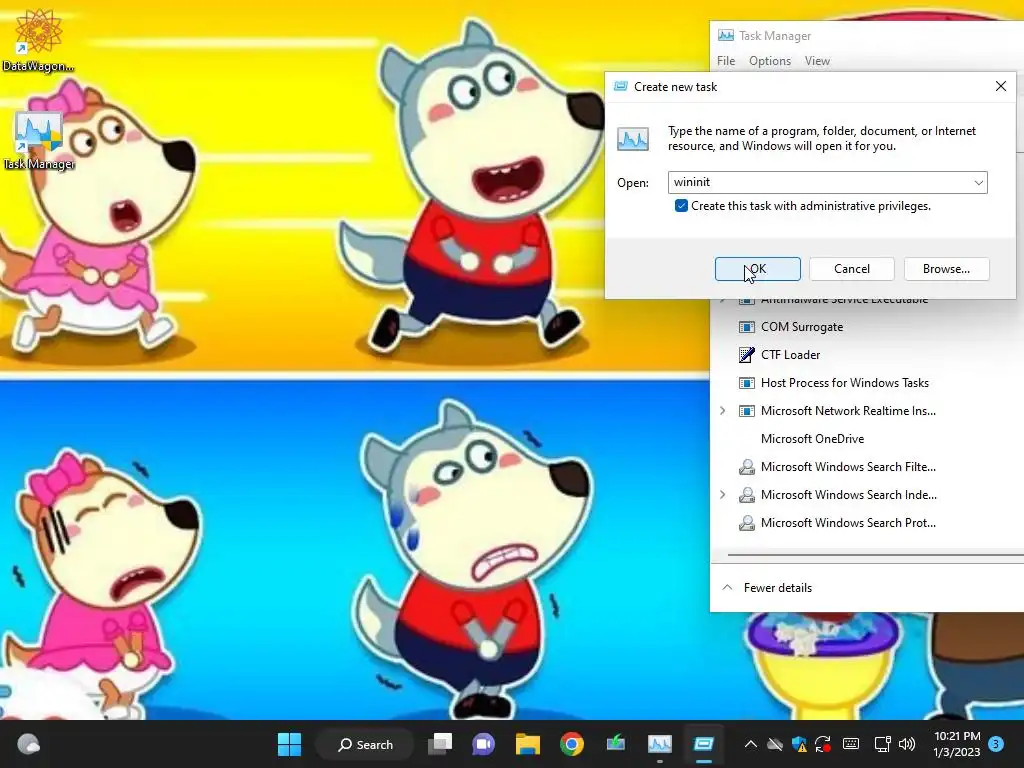Click the network tray icon
The height and width of the screenshot is (768, 1024).
882,744
